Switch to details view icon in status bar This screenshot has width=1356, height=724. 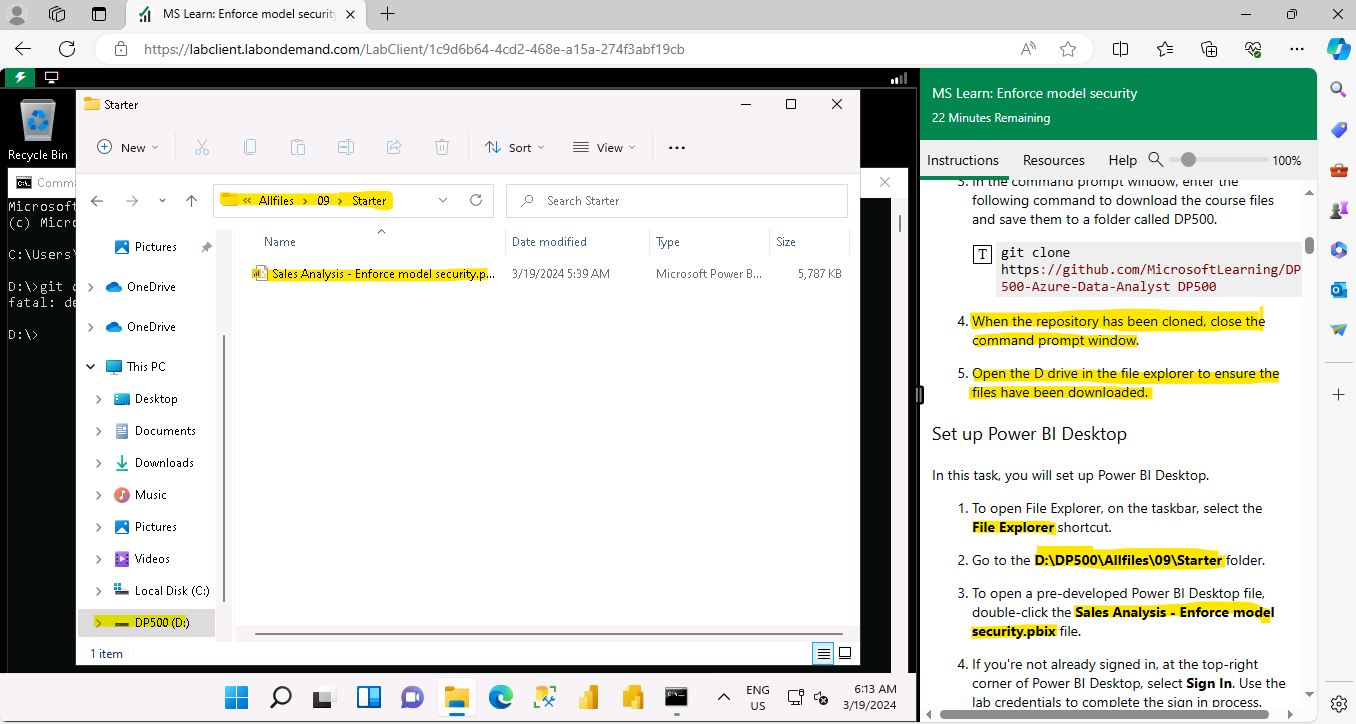(x=823, y=653)
